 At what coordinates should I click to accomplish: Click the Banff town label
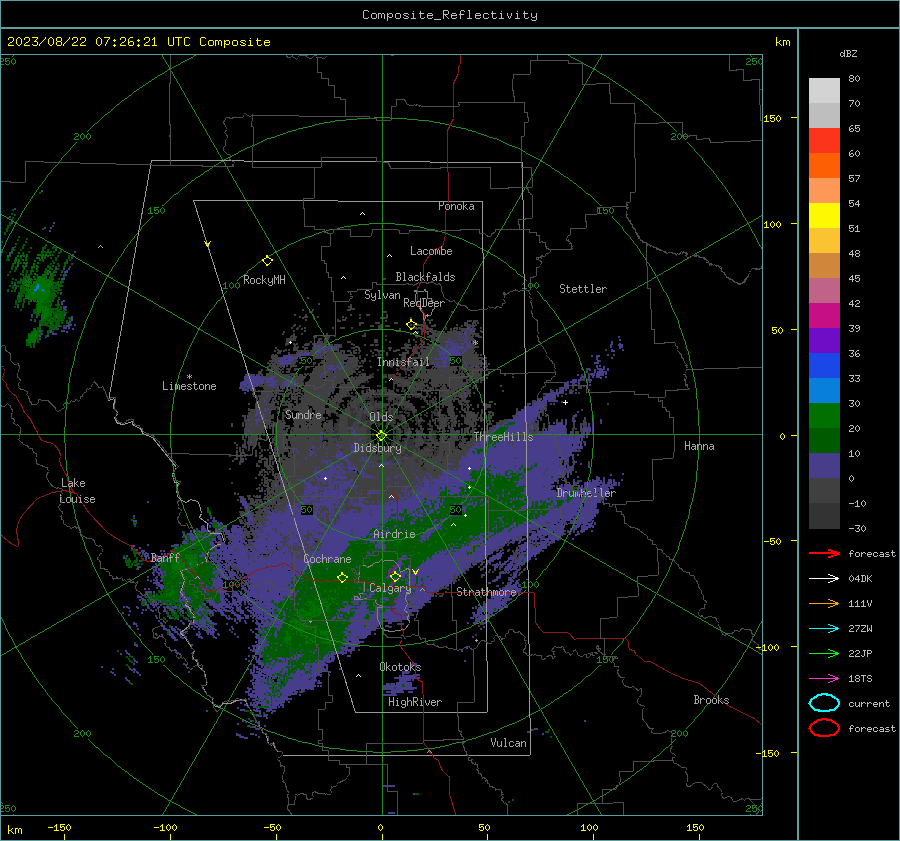pos(165,557)
